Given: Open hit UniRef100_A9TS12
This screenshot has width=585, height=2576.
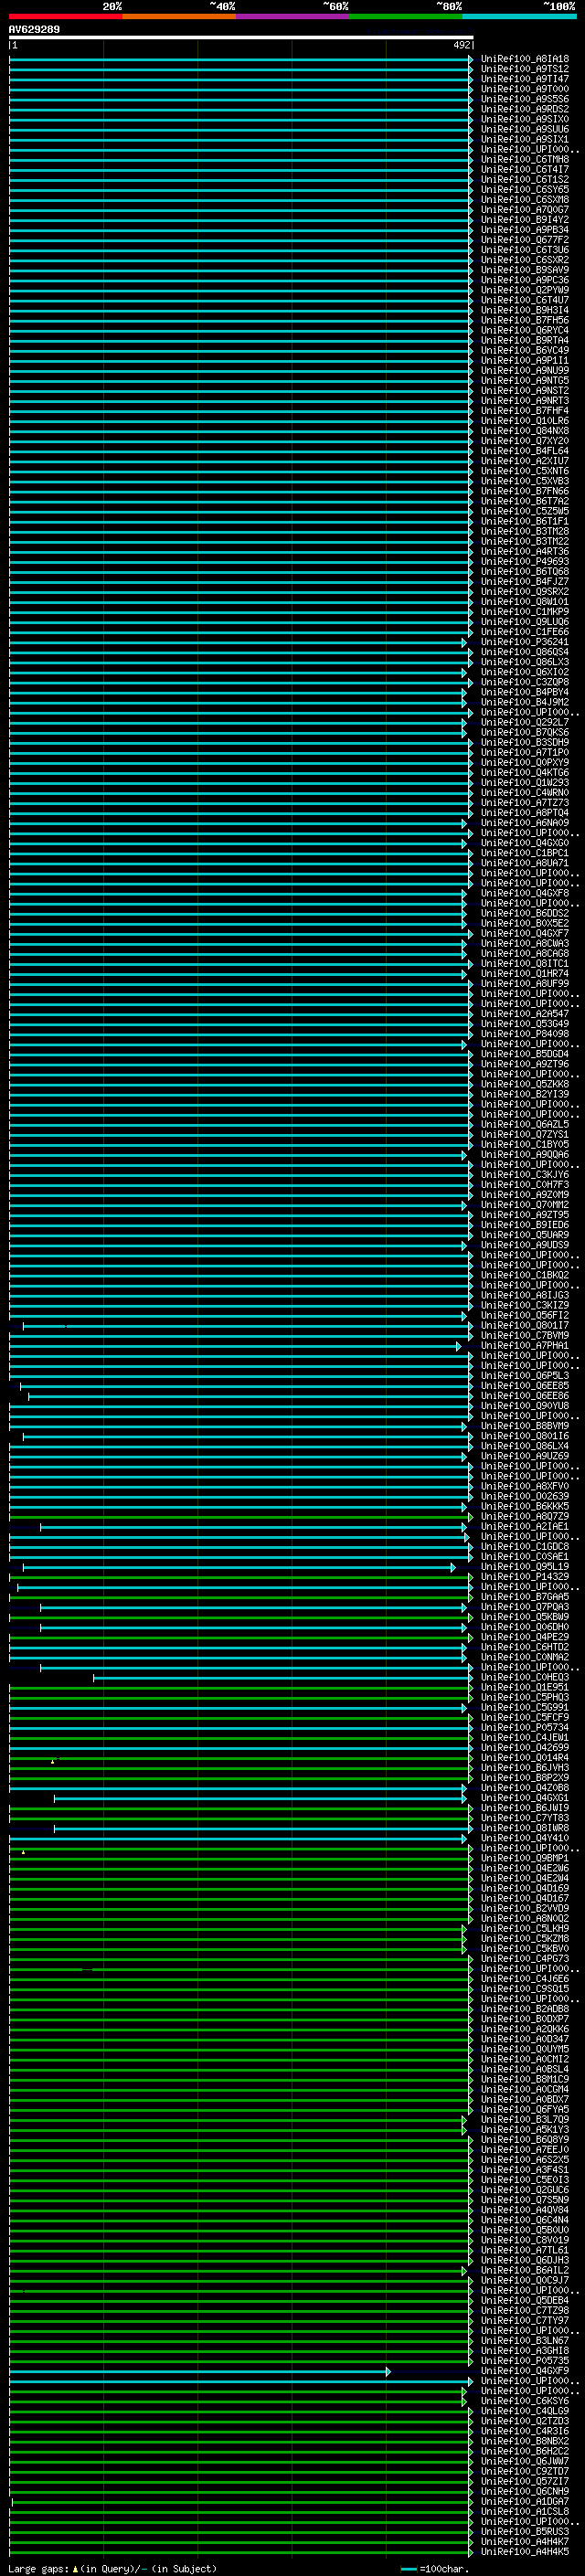Looking at the screenshot, I should coord(525,69).
